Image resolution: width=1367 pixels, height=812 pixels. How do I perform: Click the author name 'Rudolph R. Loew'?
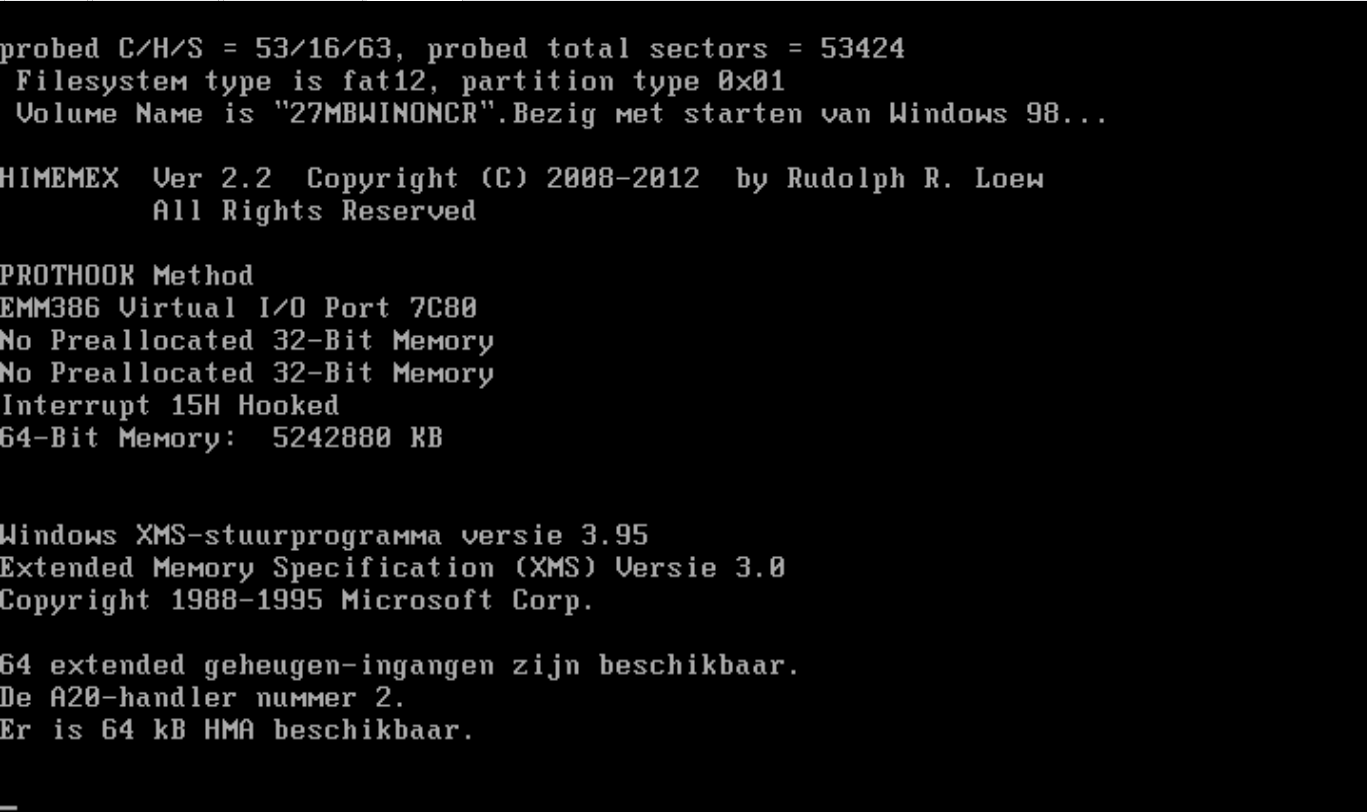(x=914, y=179)
